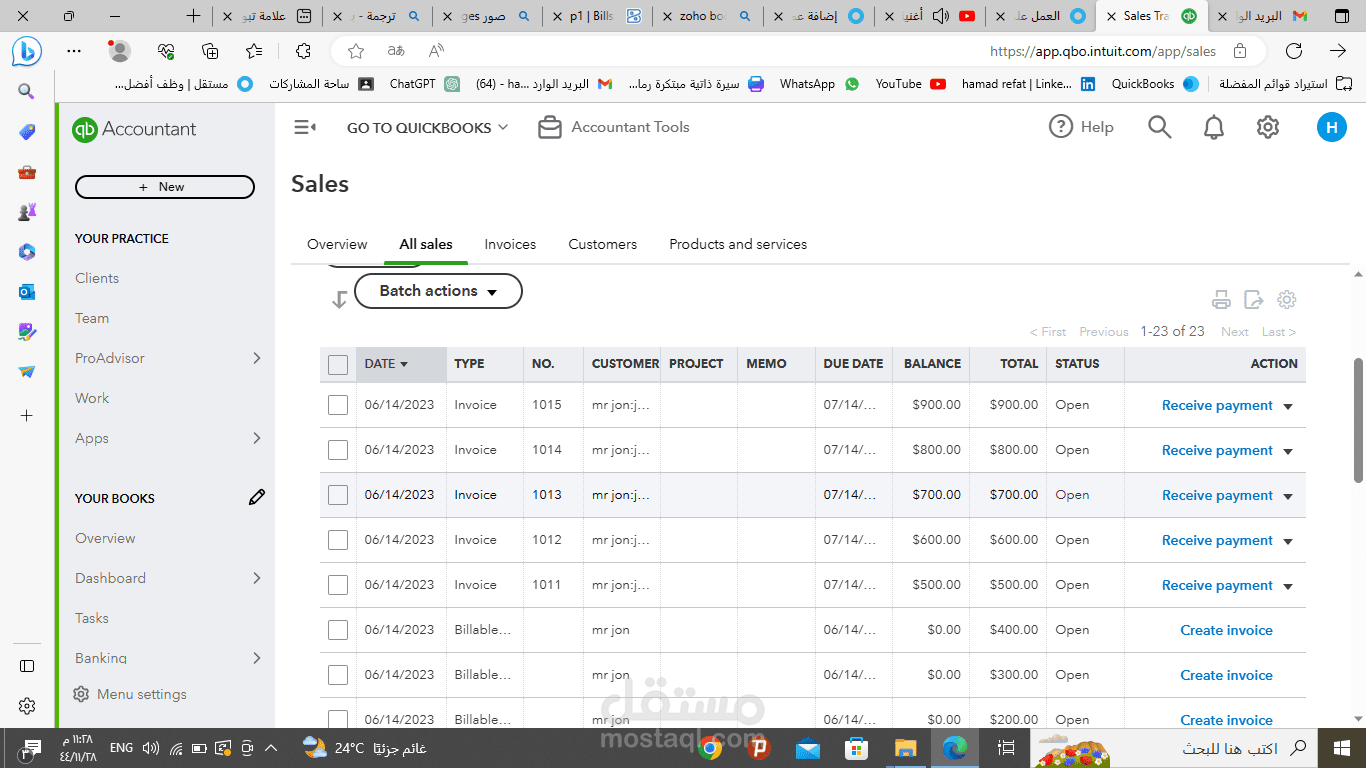Click Receive payment for invoice 1014
Viewport: 1366px width, 768px height.
click(x=1217, y=450)
